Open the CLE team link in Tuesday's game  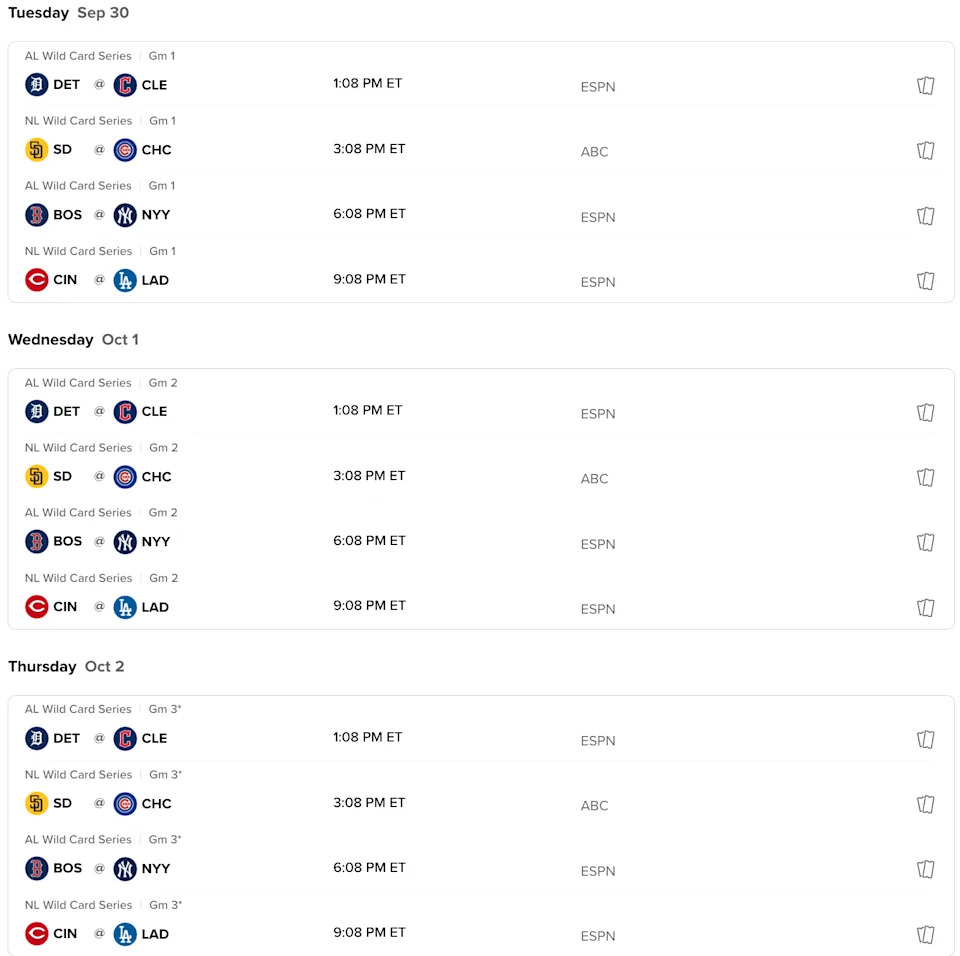click(x=154, y=85)
